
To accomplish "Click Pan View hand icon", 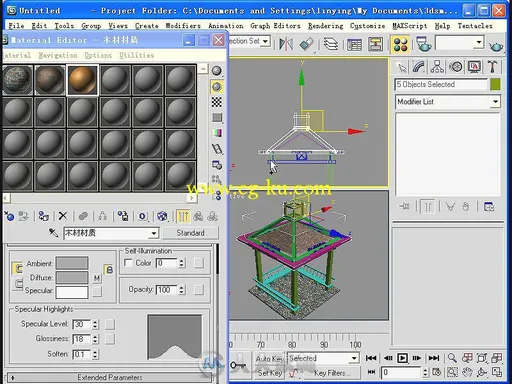I will click(467, 372).
